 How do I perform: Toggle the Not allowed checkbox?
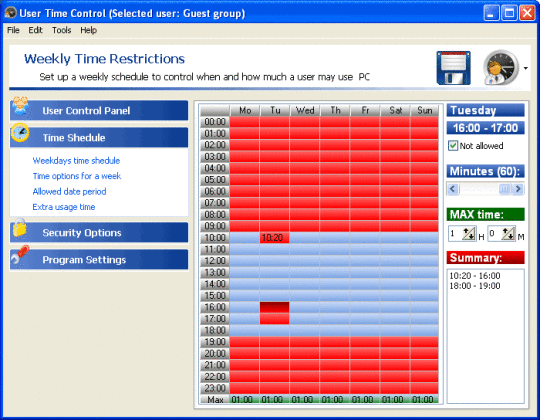[453, 146]
